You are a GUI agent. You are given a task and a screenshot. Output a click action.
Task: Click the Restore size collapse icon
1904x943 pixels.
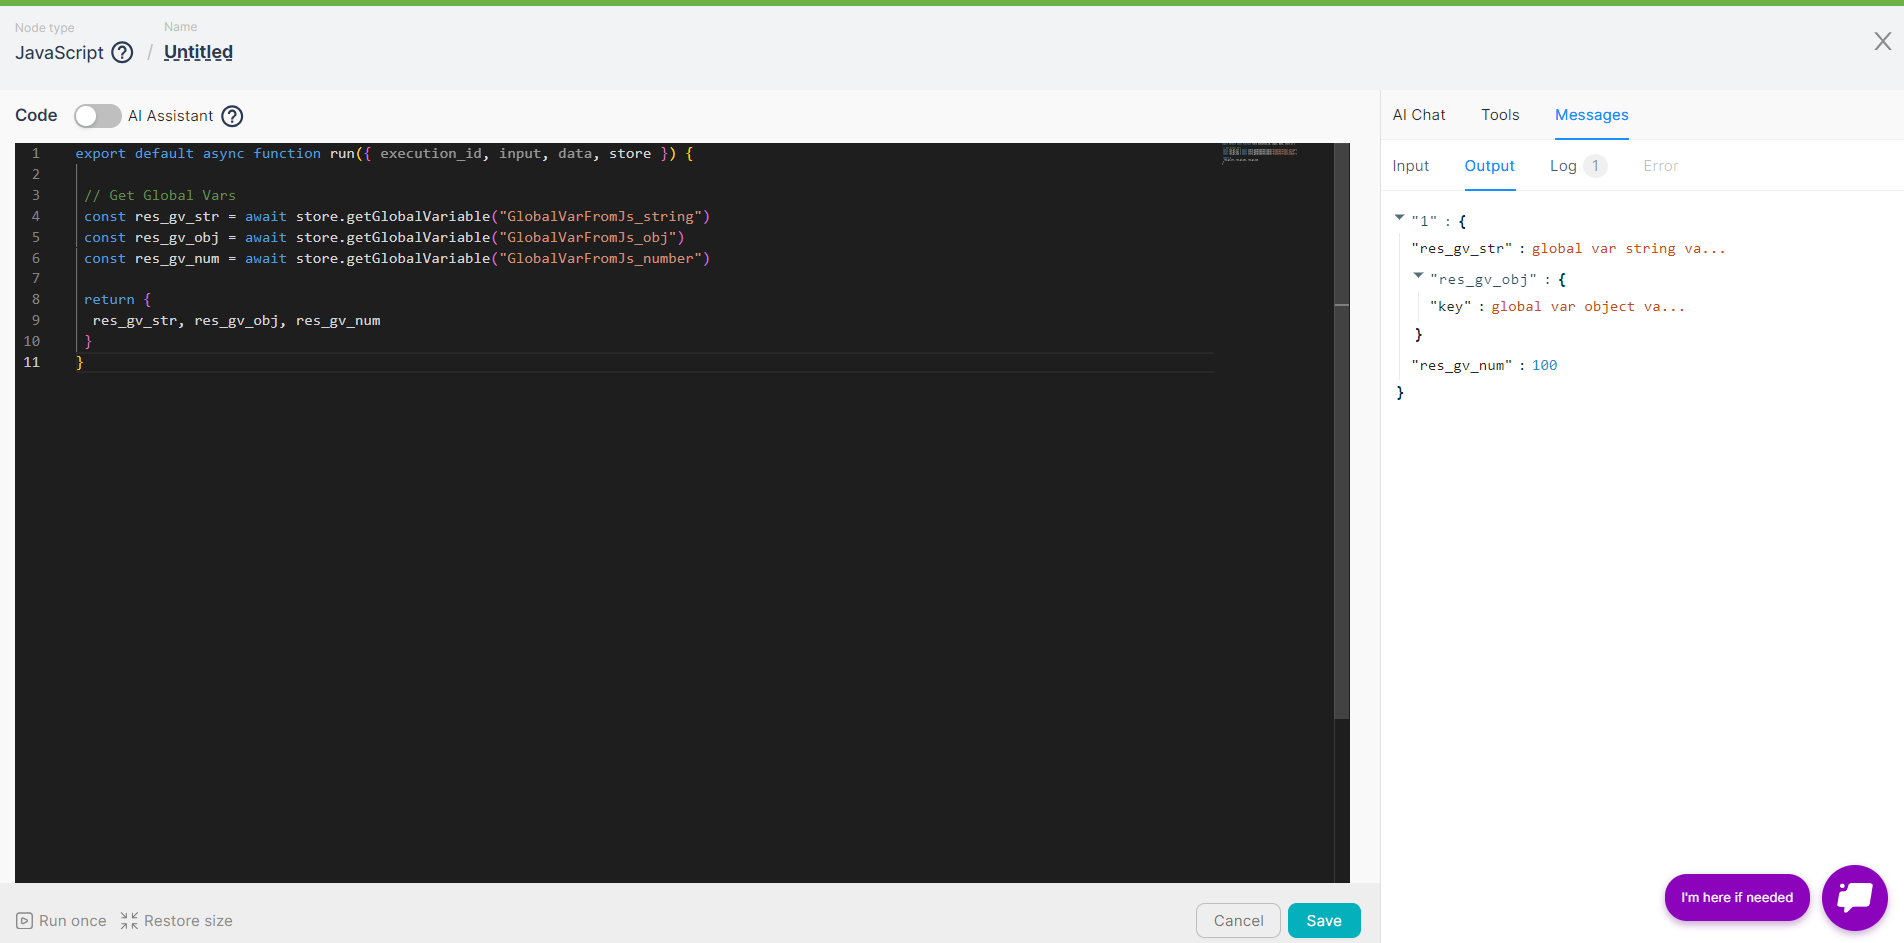coord(129,921)
